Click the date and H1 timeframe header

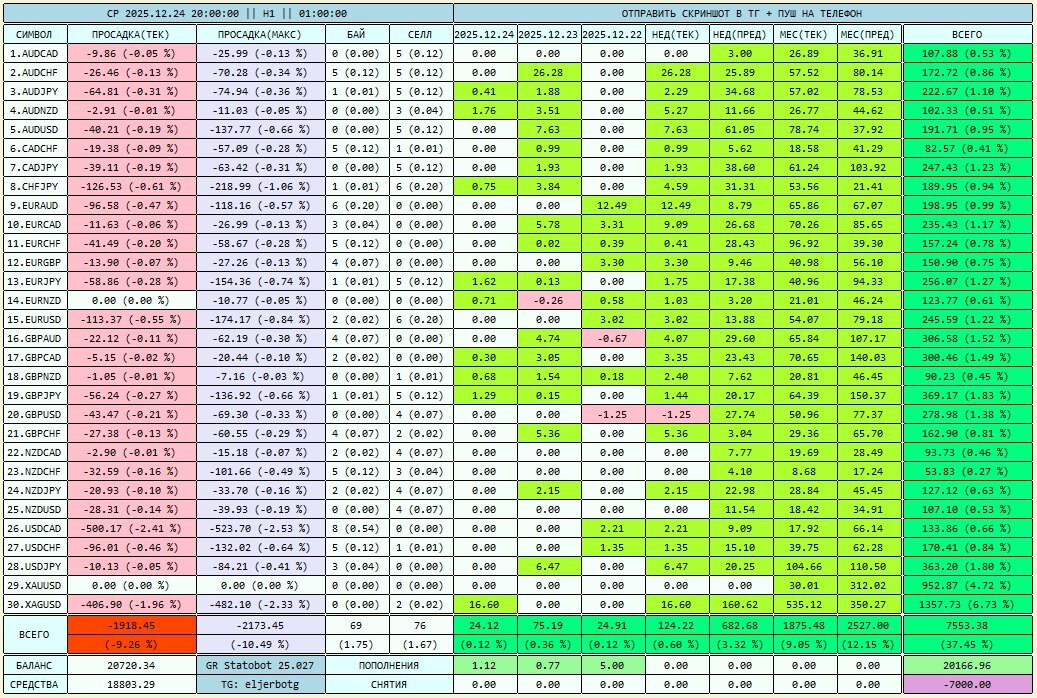pos(228,13)
